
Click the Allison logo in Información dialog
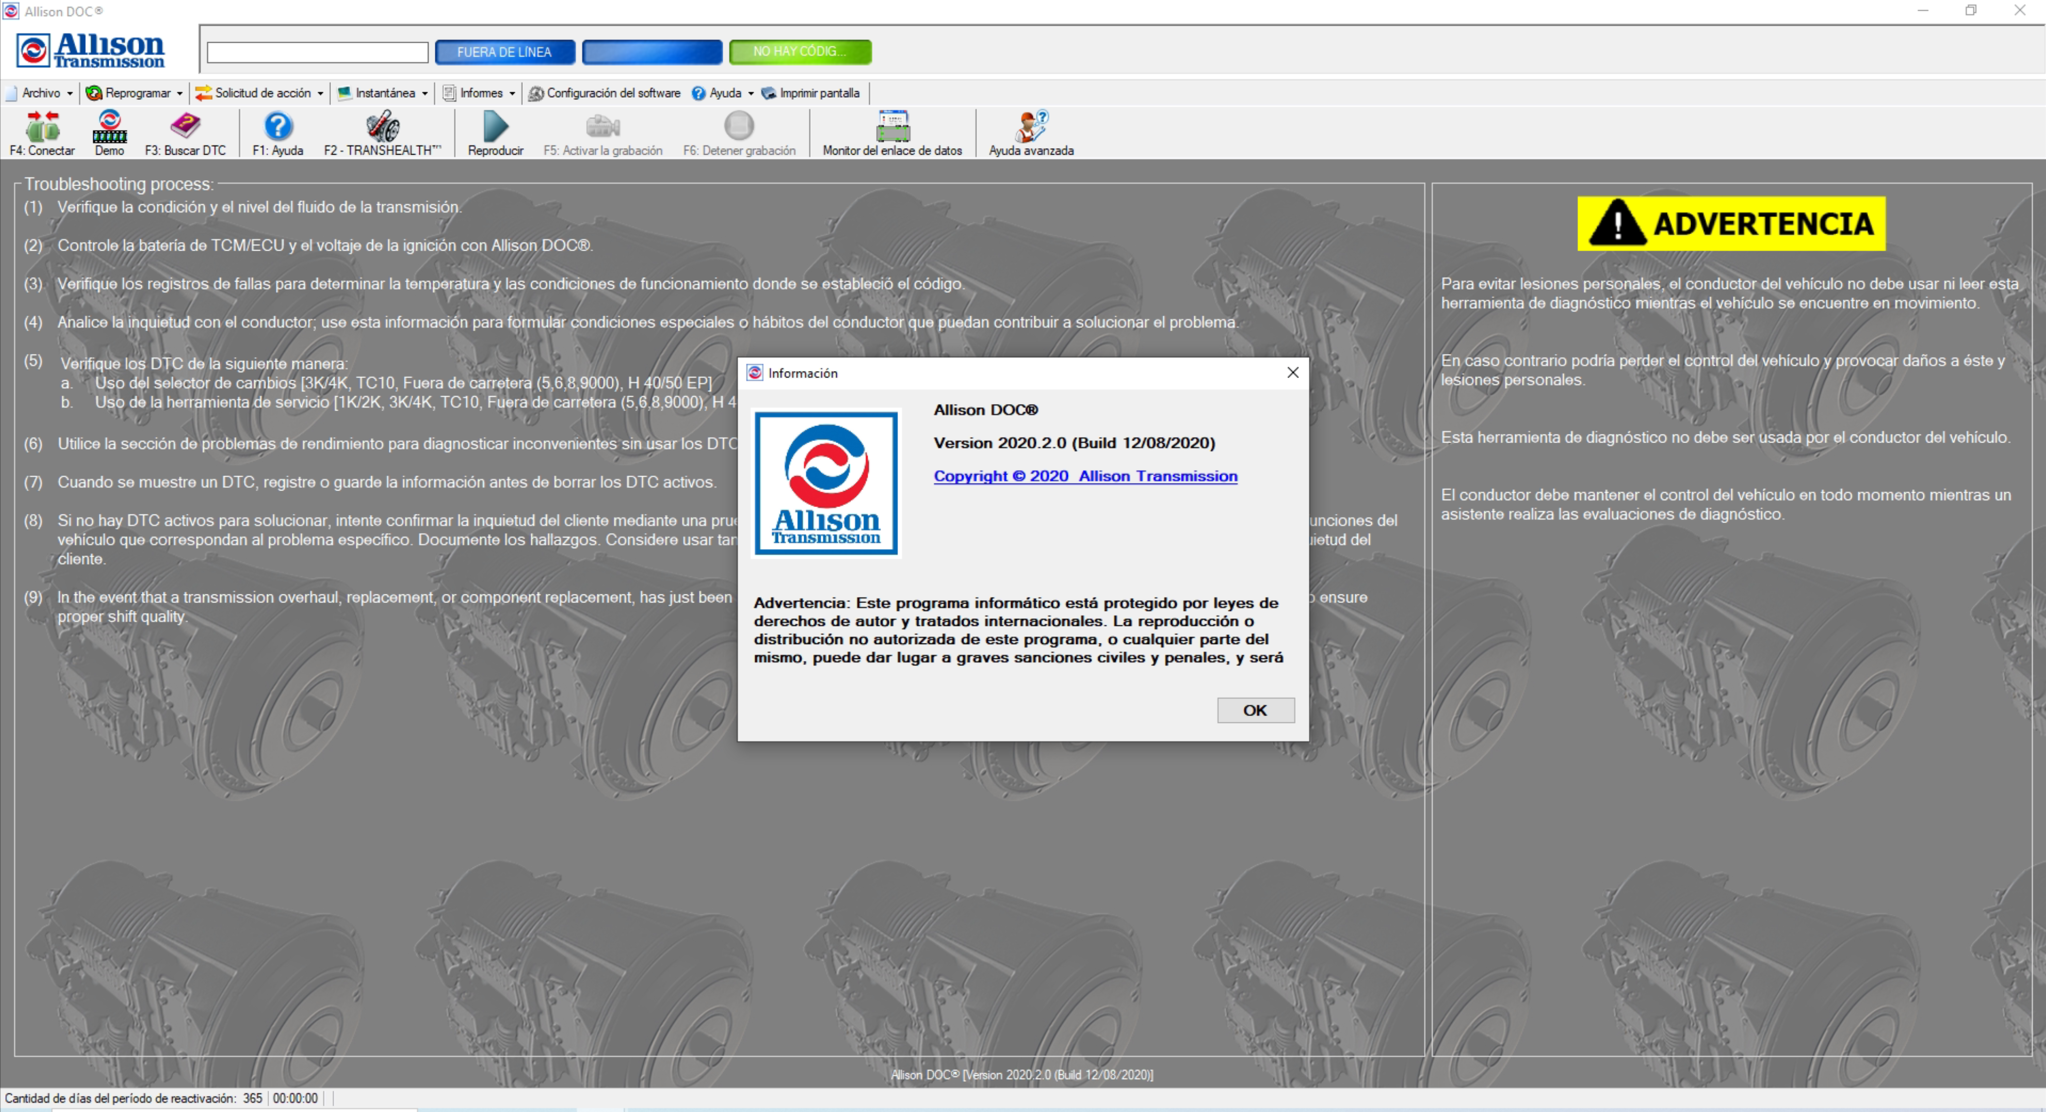pyautogui.click(x=826, y=483)
